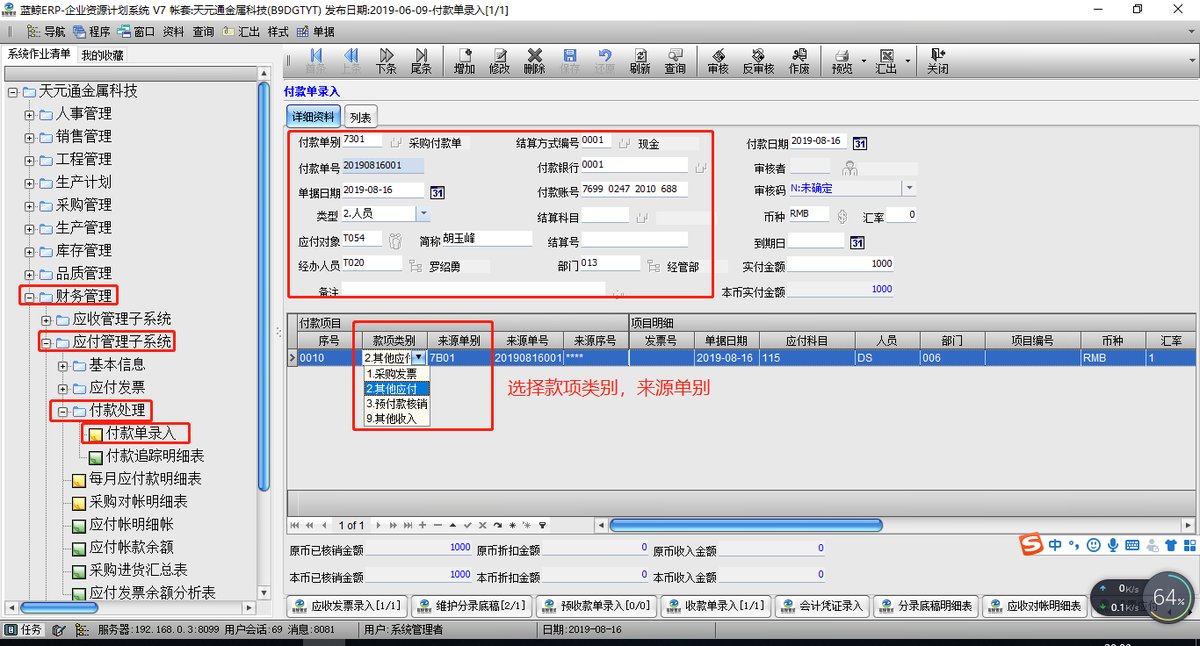Open dropdown arrow next to 预览

point(863,61)
